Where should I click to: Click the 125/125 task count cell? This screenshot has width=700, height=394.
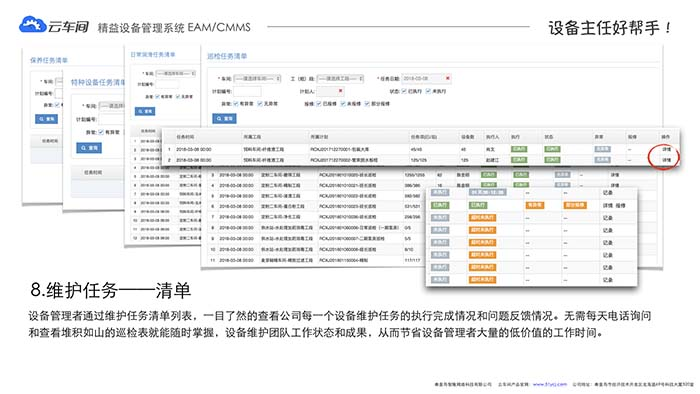(x=418, y=160)
